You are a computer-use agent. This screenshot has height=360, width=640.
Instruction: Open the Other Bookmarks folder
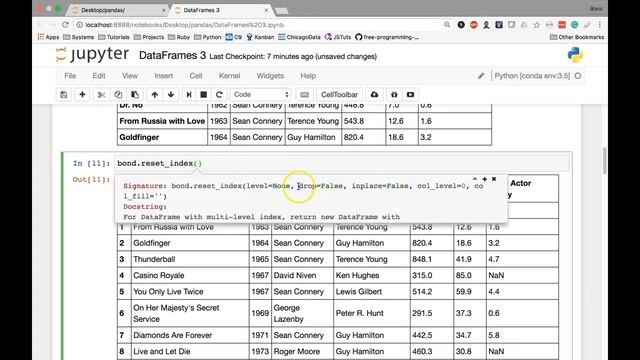[577, 37]
